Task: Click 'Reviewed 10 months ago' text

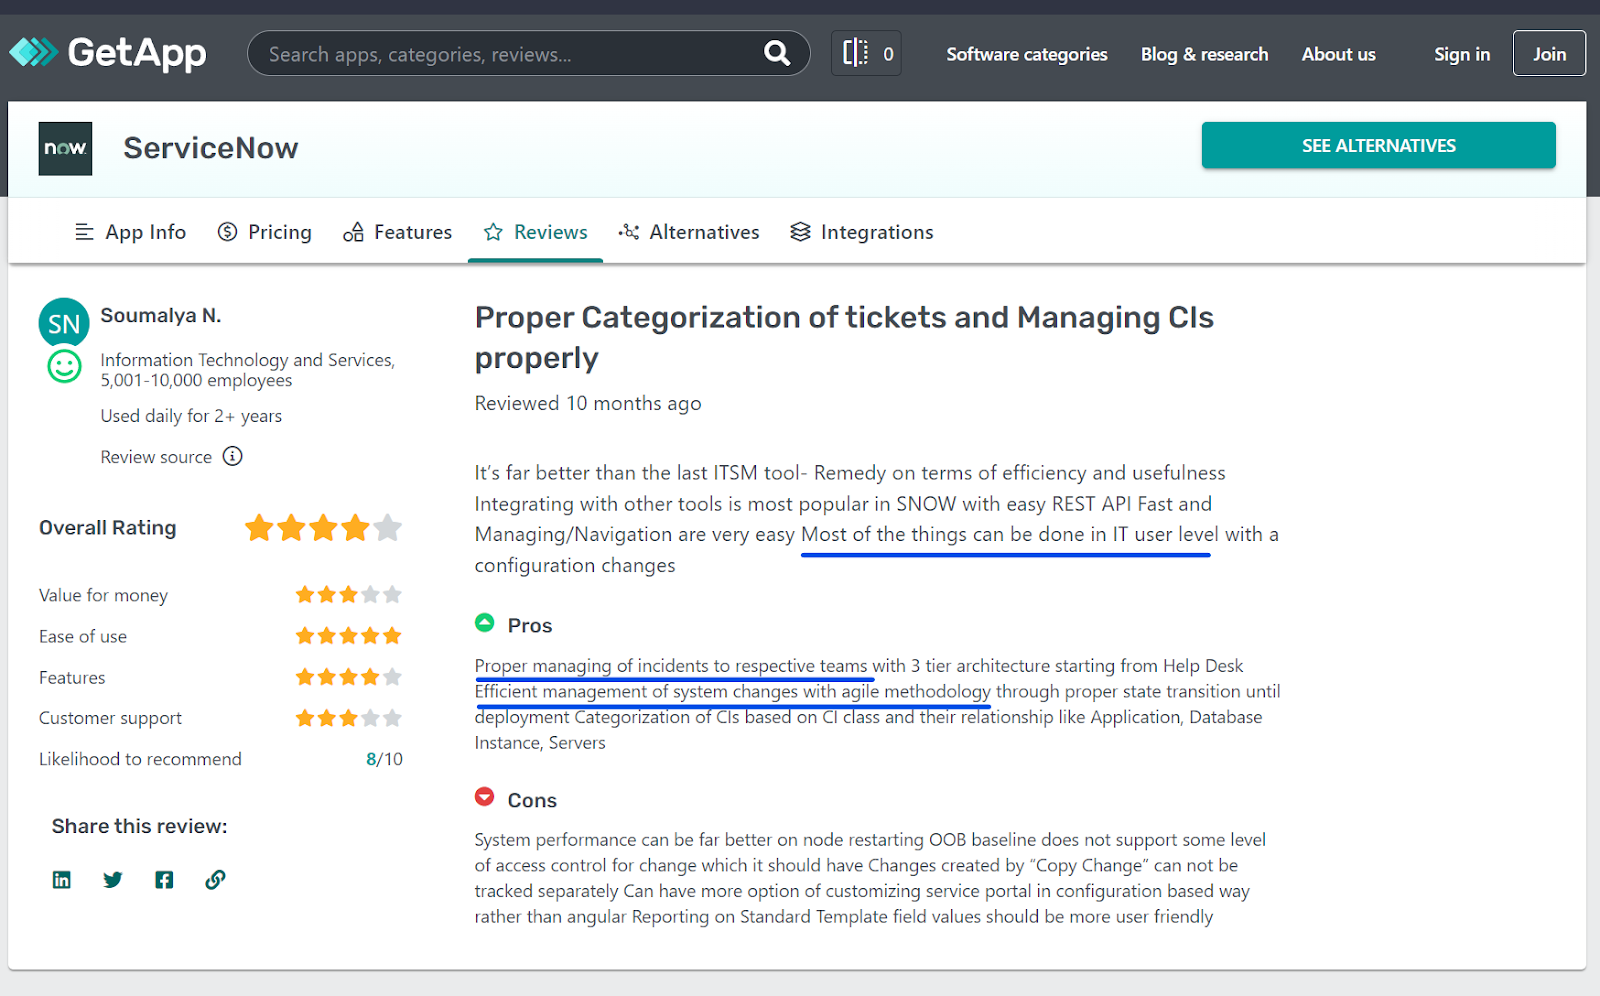Action: [588, 403]
